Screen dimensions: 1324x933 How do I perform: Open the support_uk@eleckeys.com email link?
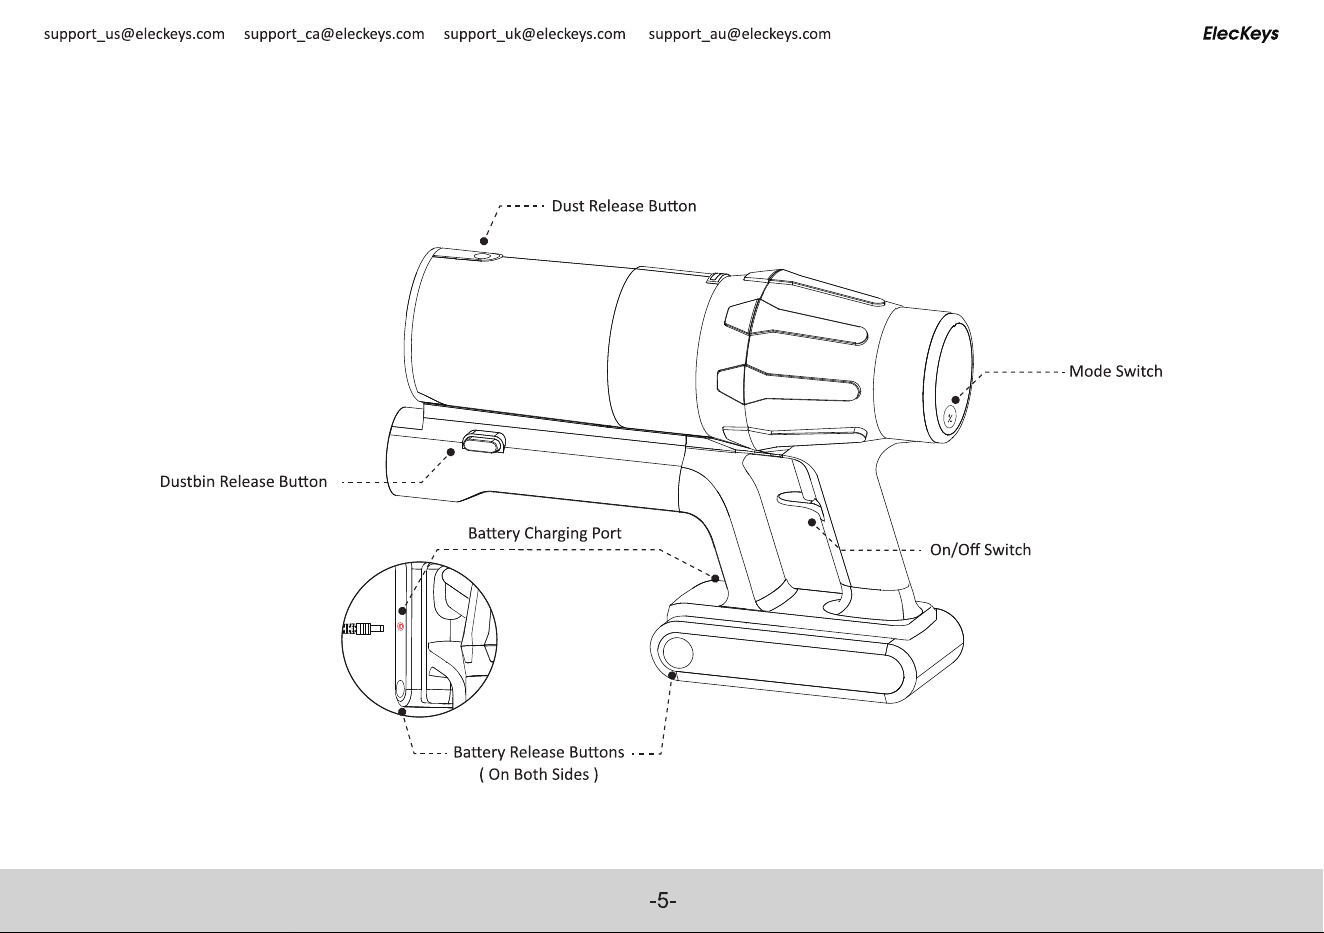click(535, 34)
